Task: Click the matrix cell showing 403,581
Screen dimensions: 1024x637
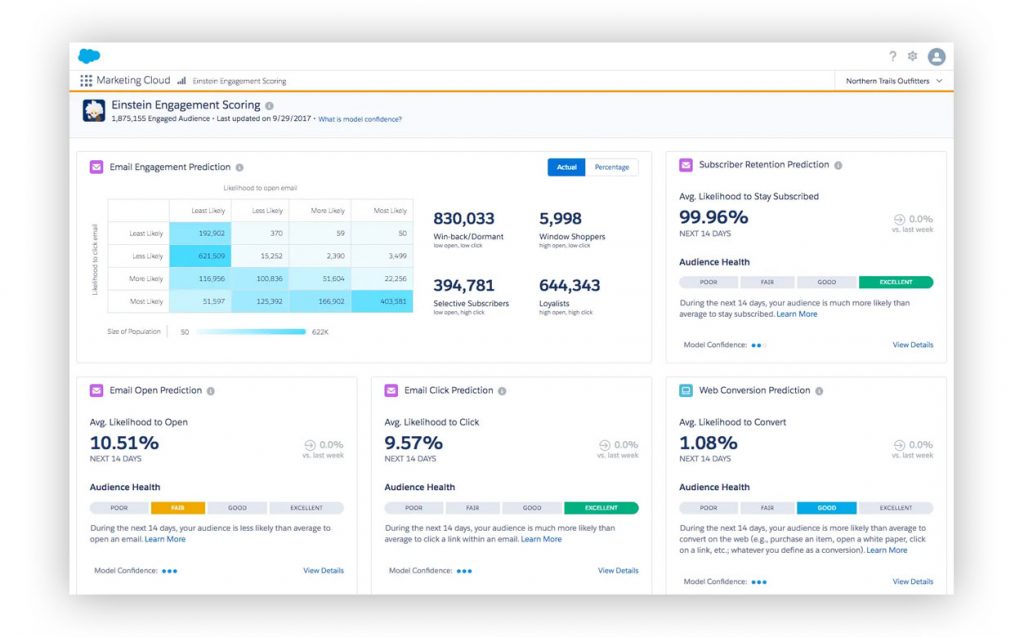Action: click(382, 301)
